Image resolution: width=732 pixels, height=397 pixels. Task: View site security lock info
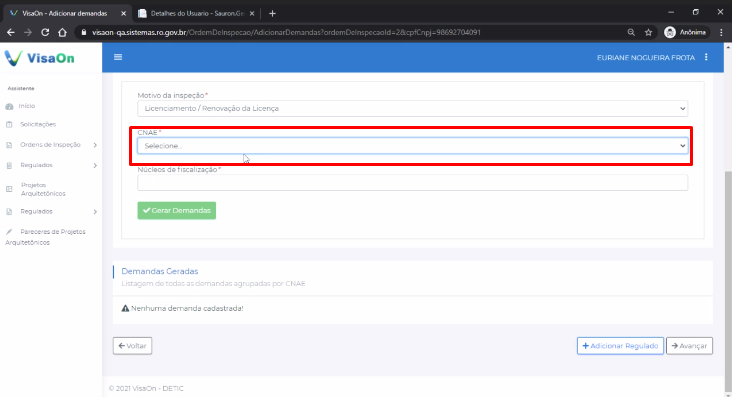point(84,32)
